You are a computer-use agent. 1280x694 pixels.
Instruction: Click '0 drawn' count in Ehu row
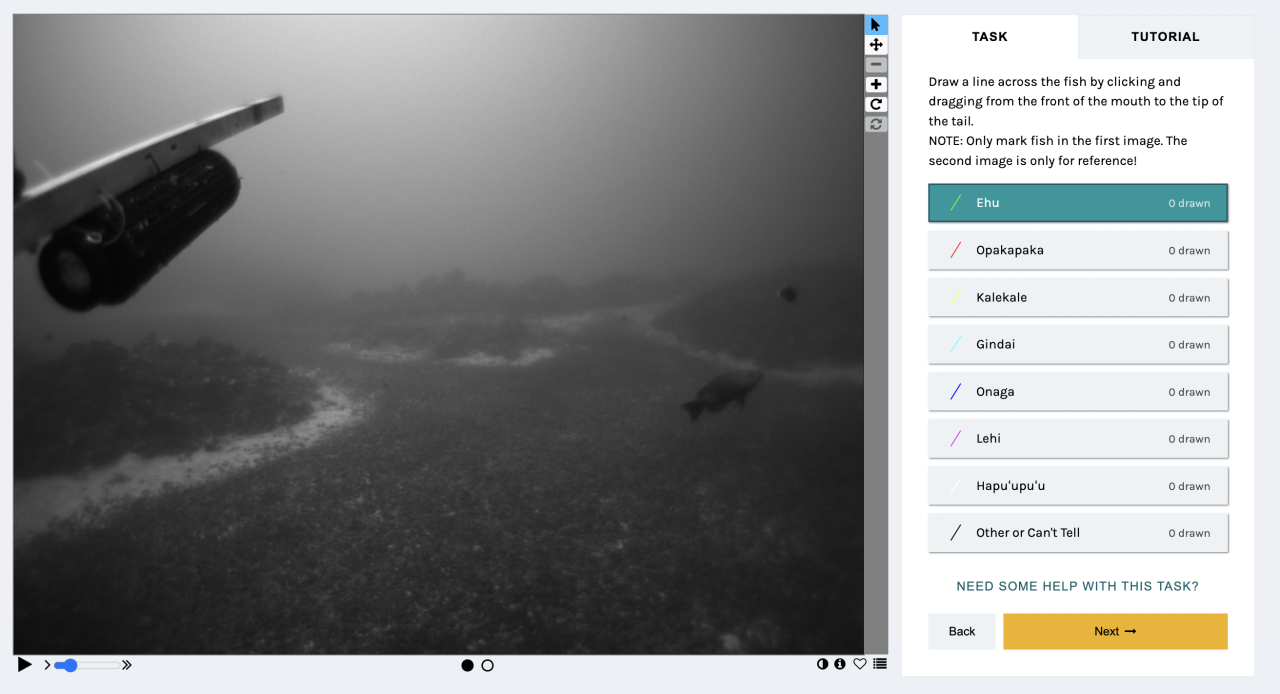click(x=1189, y=203)
